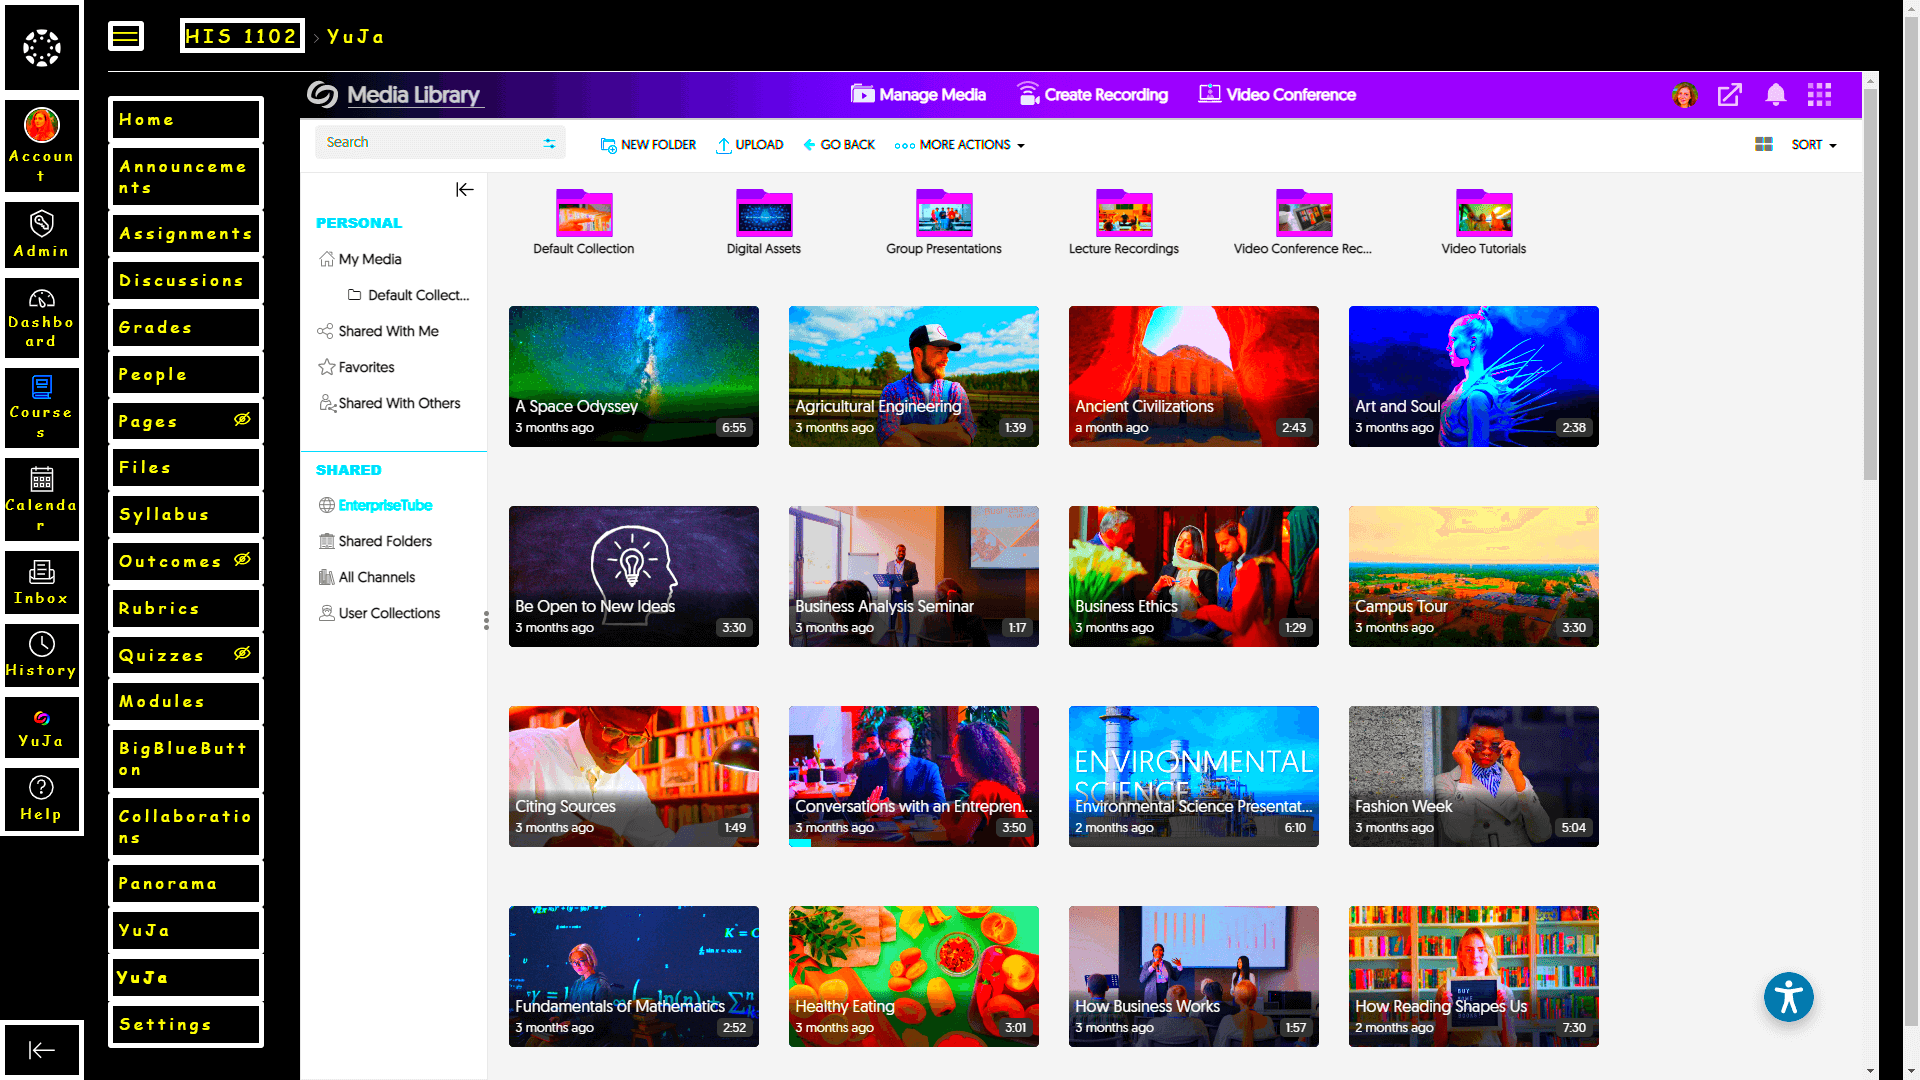
Task: Expand the MORE ACTIONS dropdown
Action: pos(960,145)
